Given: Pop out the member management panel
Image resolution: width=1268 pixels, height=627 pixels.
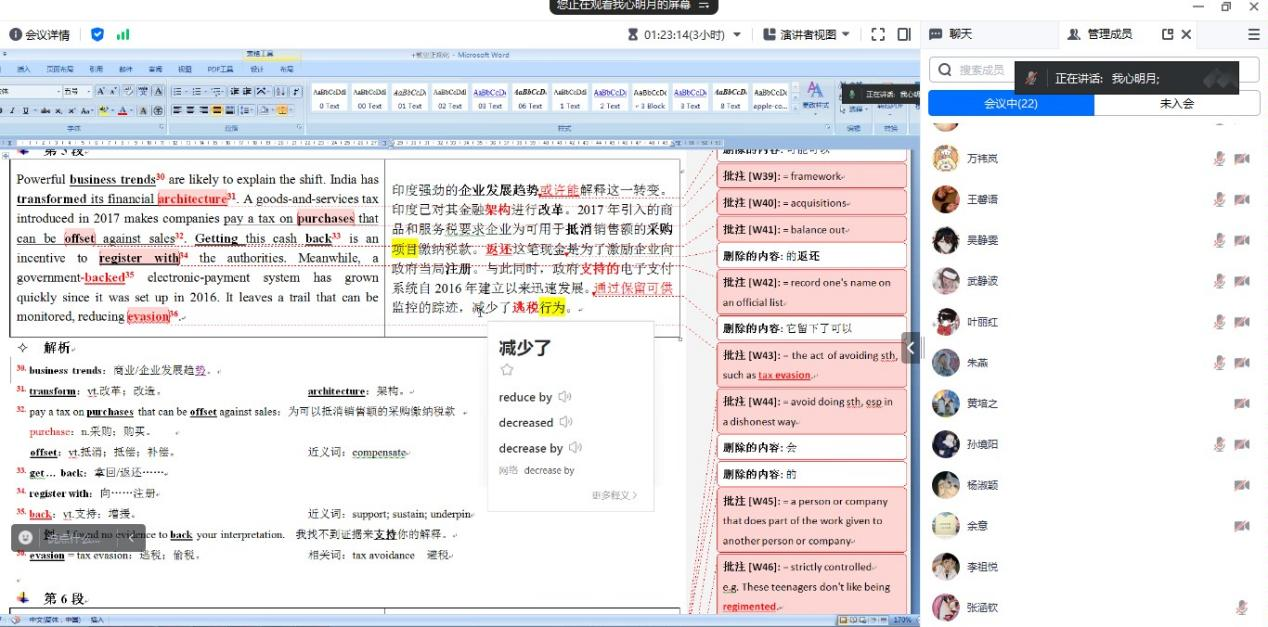Looking at the screenshot, I should point(1167,34).
